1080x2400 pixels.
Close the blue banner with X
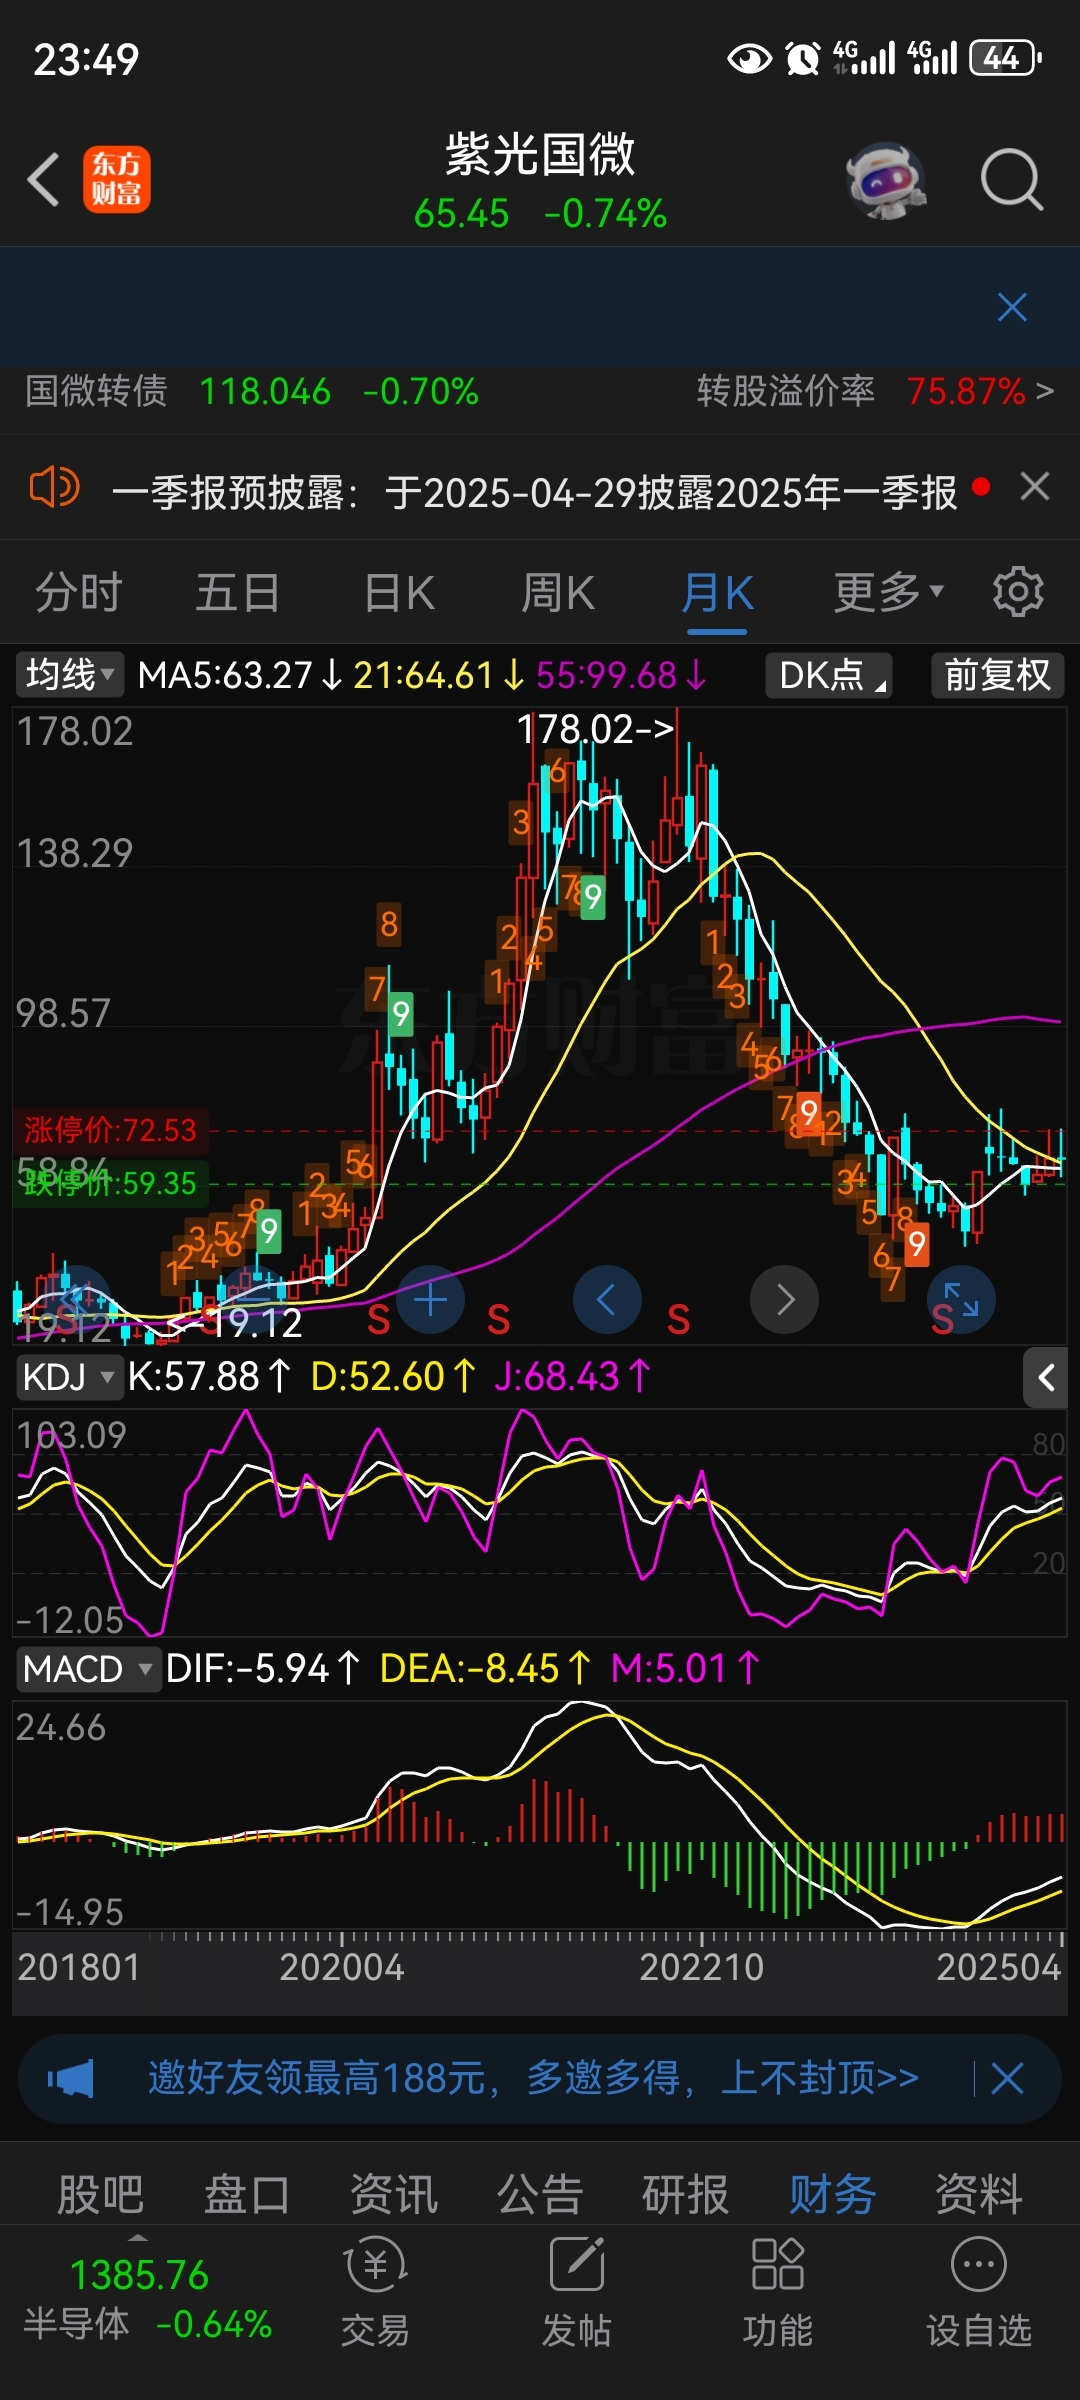[1012, 307]
